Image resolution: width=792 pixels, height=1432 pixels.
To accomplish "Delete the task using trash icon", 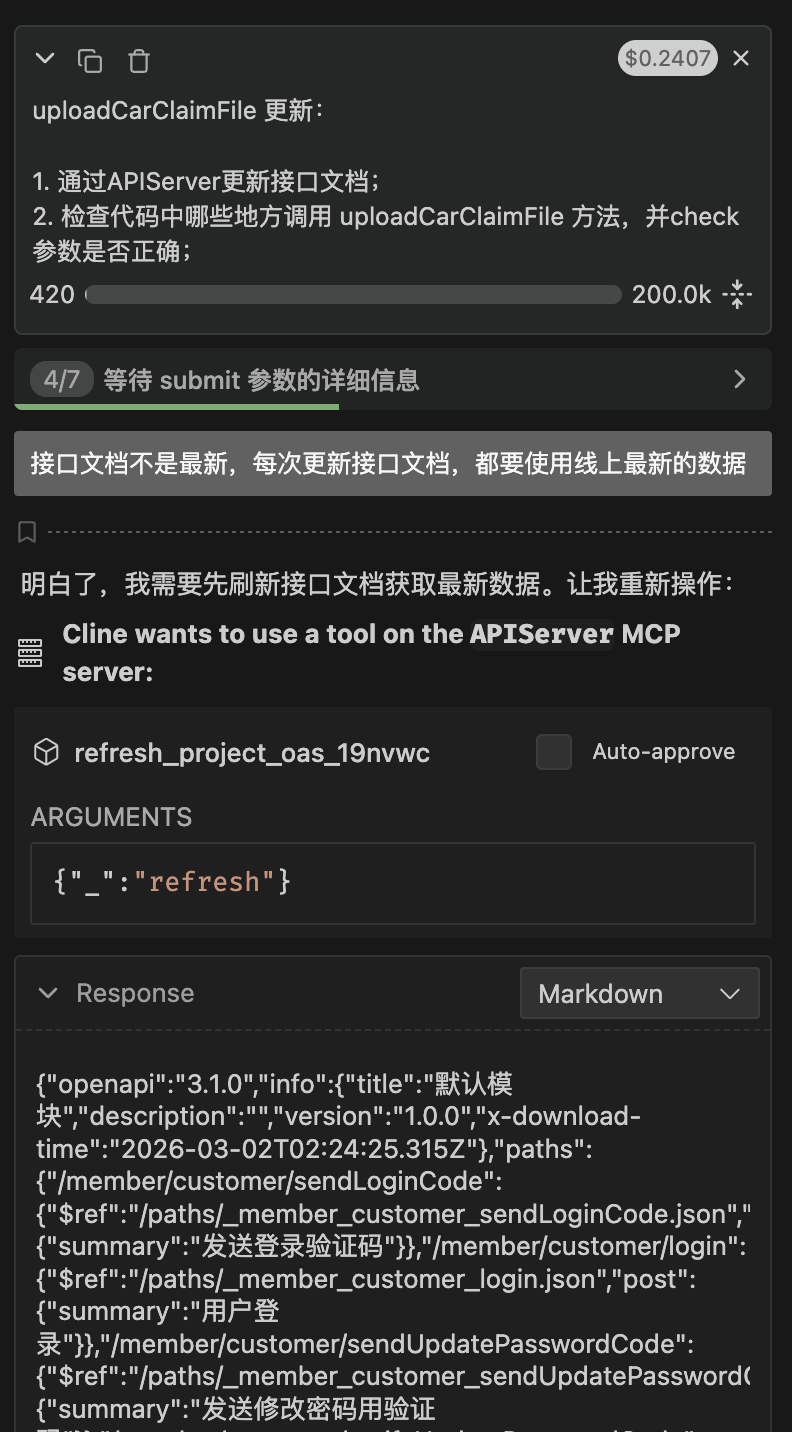I will 139,60.
